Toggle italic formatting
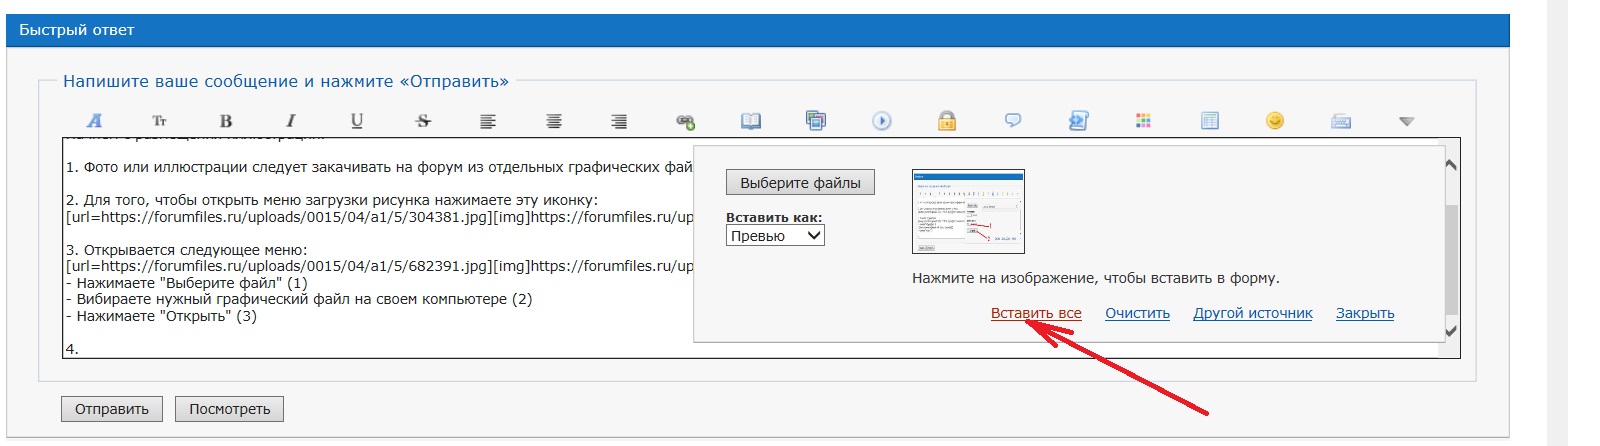Image resolution: width=1600 pixels, height=446 pixels. coord(291,121)
